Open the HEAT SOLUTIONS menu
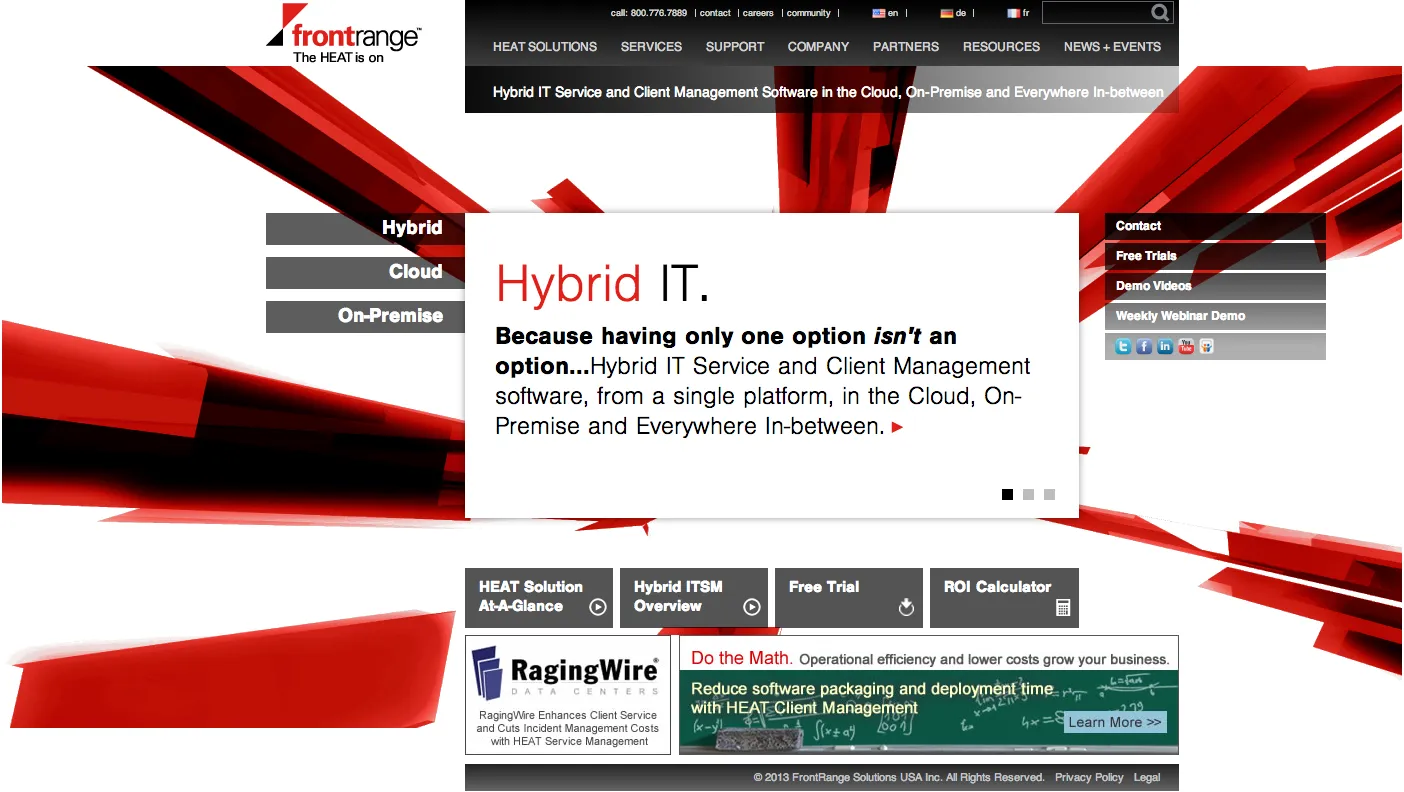The height and width of the screenshot is (792, 1404). pos(545,47)
